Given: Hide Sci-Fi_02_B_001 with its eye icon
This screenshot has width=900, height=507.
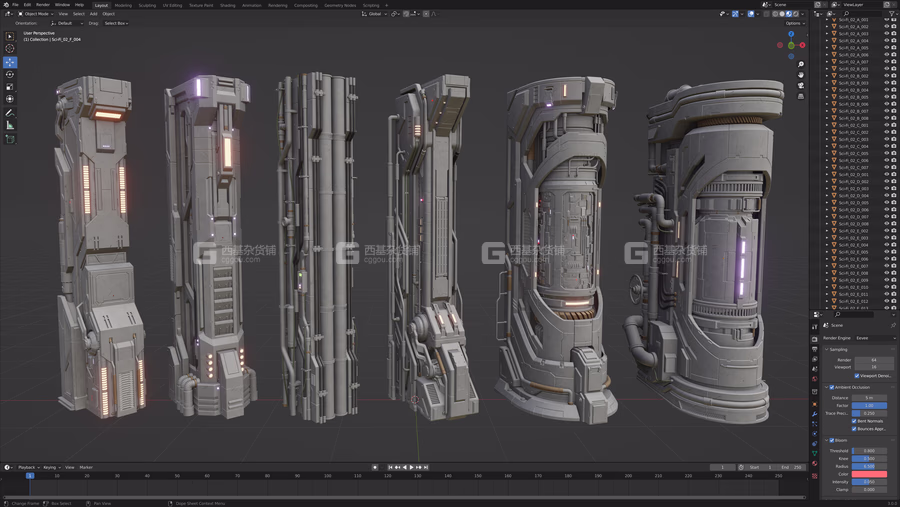Looking at the screenshot, I should pyautogui.click(x=887, y=69).
